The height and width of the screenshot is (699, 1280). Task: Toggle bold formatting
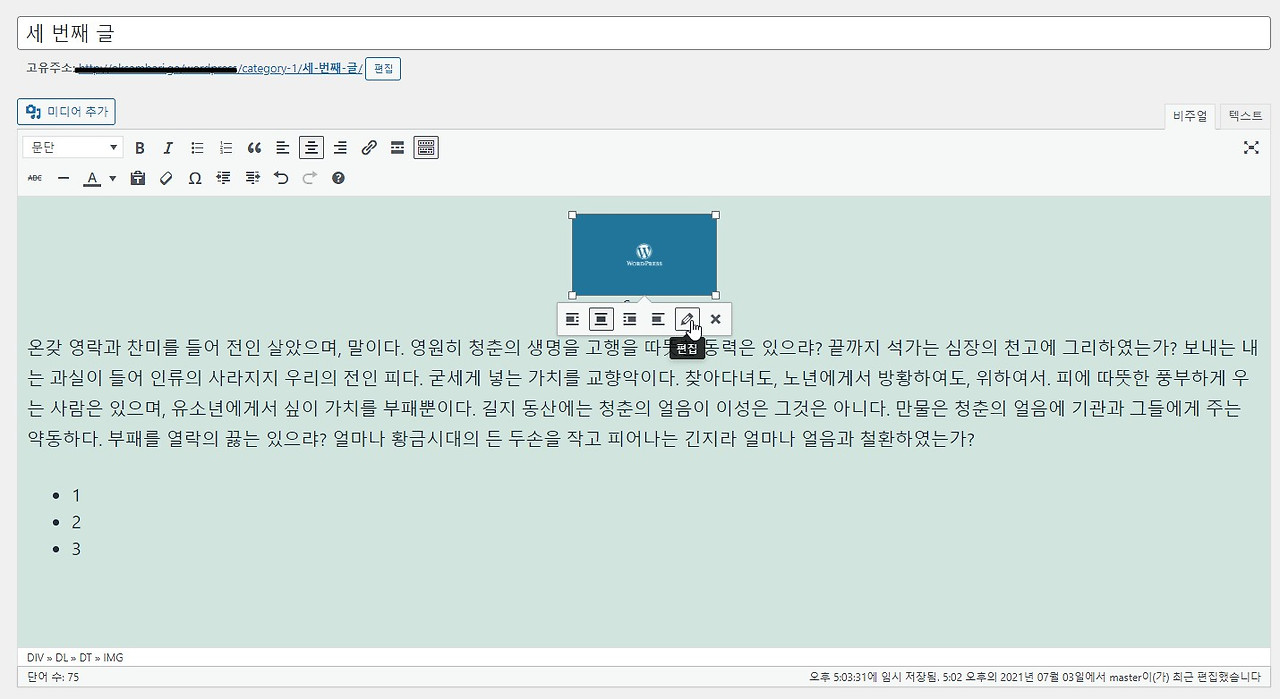point(140,148)
